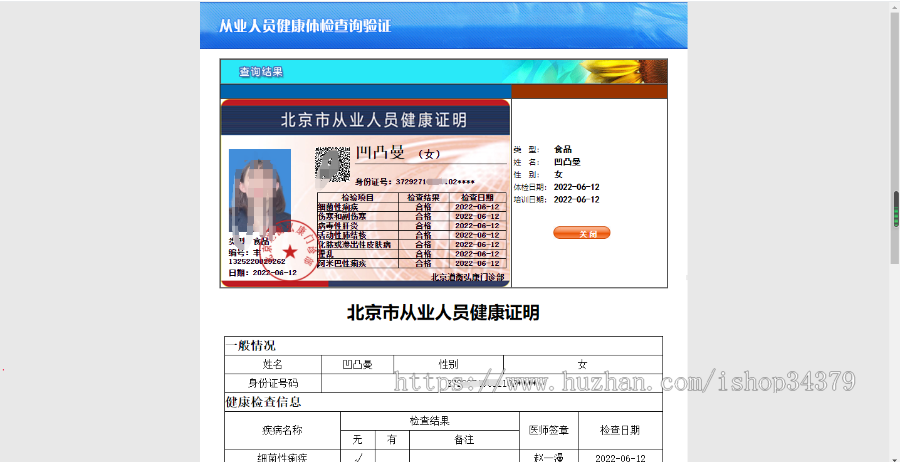Select the 活动性肺结核 item
This screenshot has width=900, height=462.
coord(342,235)
